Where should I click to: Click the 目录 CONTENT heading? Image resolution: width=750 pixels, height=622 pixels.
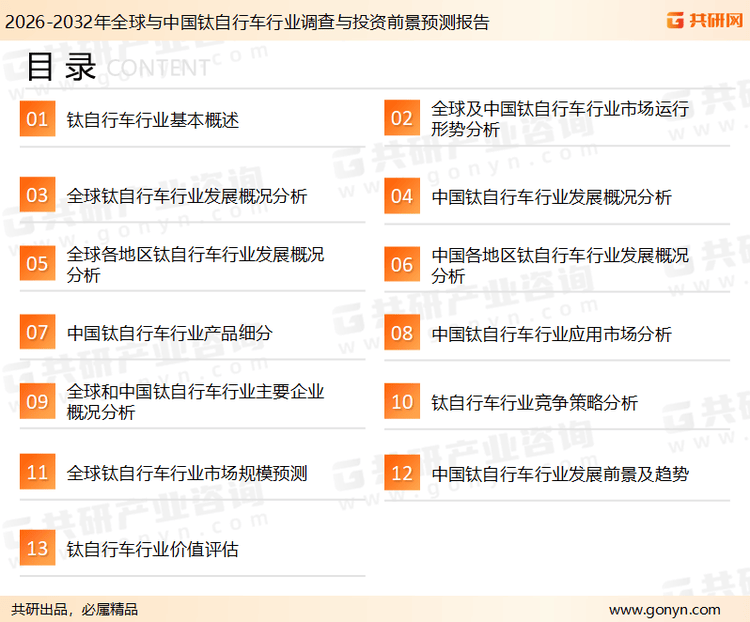pos(117,67)
